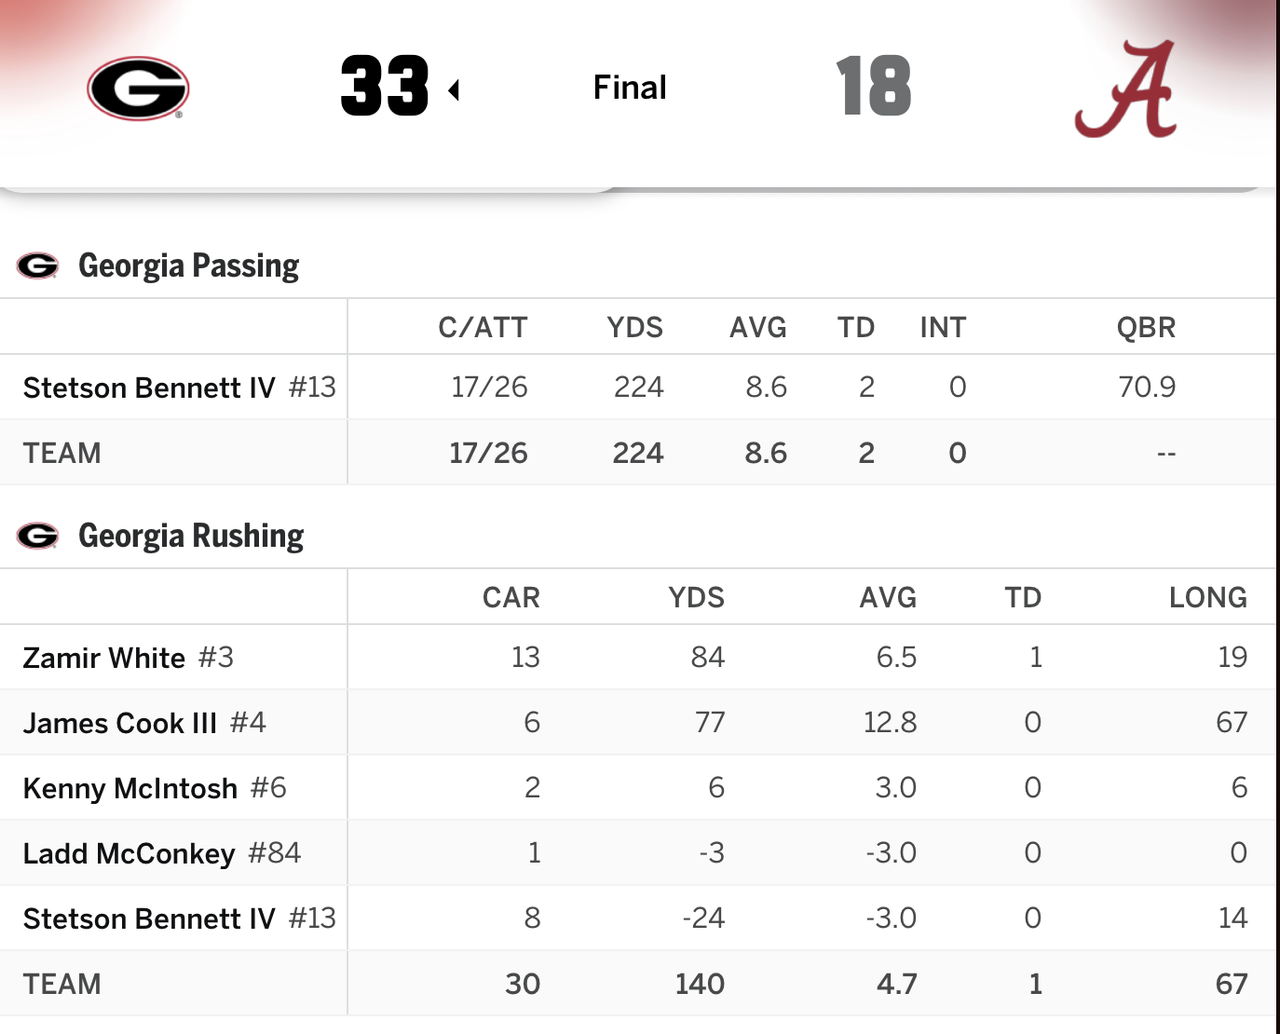1280x1034 pixels.
Task: Click the Georgia Bulldogs logo in the scoreboard header
Action: 138,88
